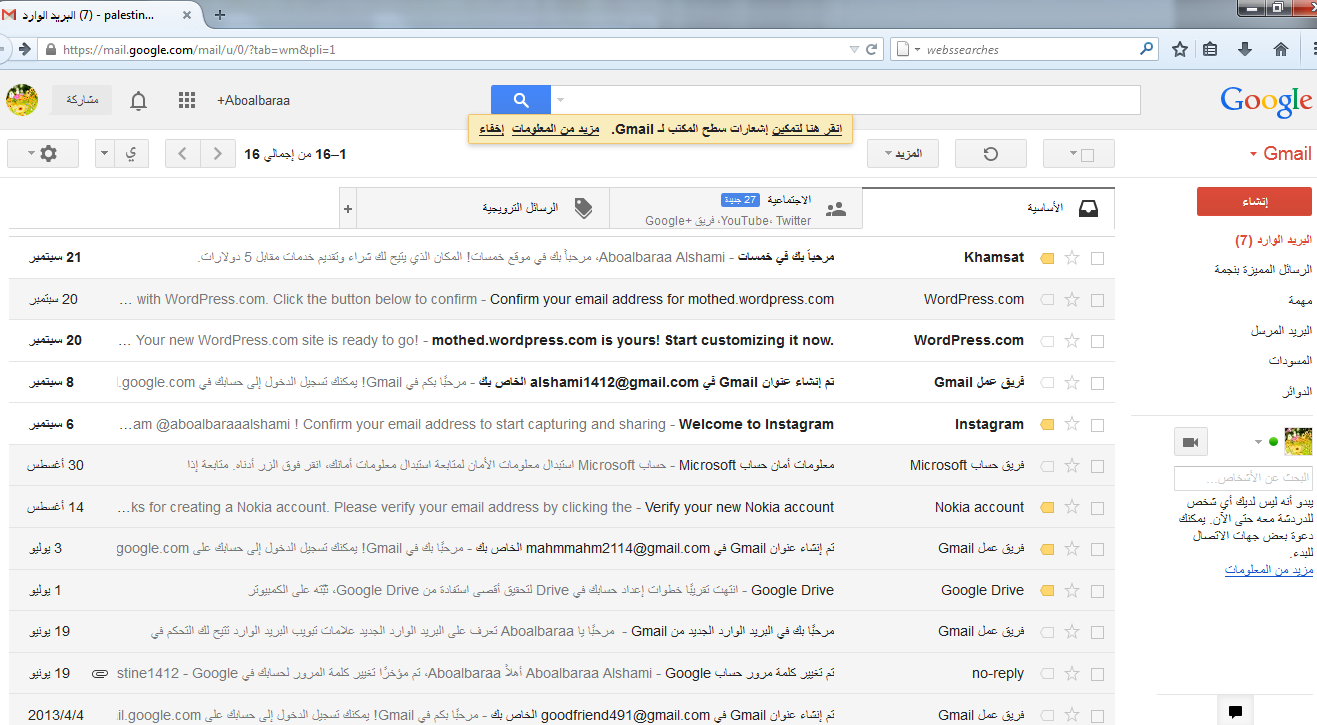Switch to الرسائل الترويجية (Promotions) tab
1317x725 pixels.
(482, 208)
